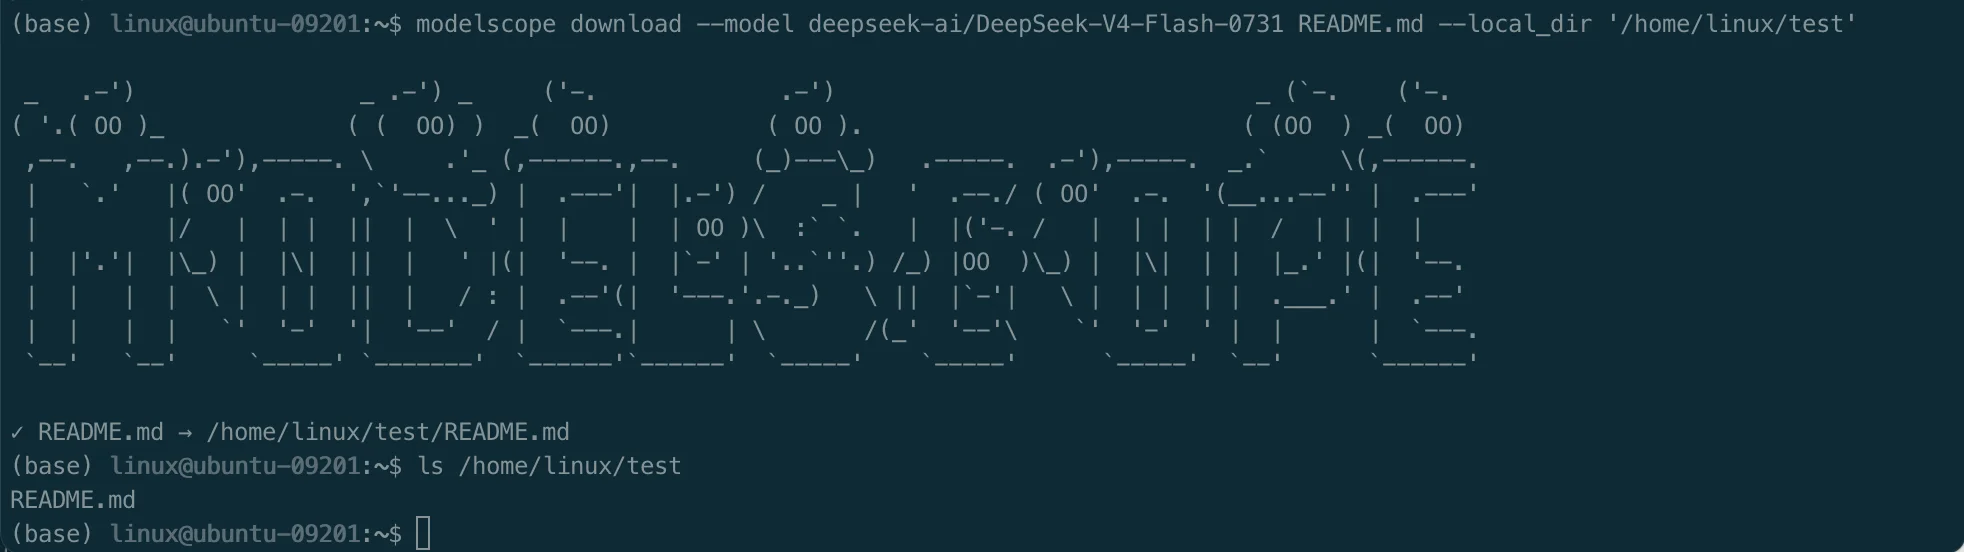Click the green checkmark before README.md
Image resolution: width=1964 pixels, height=552 pixels.
(x=17, y=432)
